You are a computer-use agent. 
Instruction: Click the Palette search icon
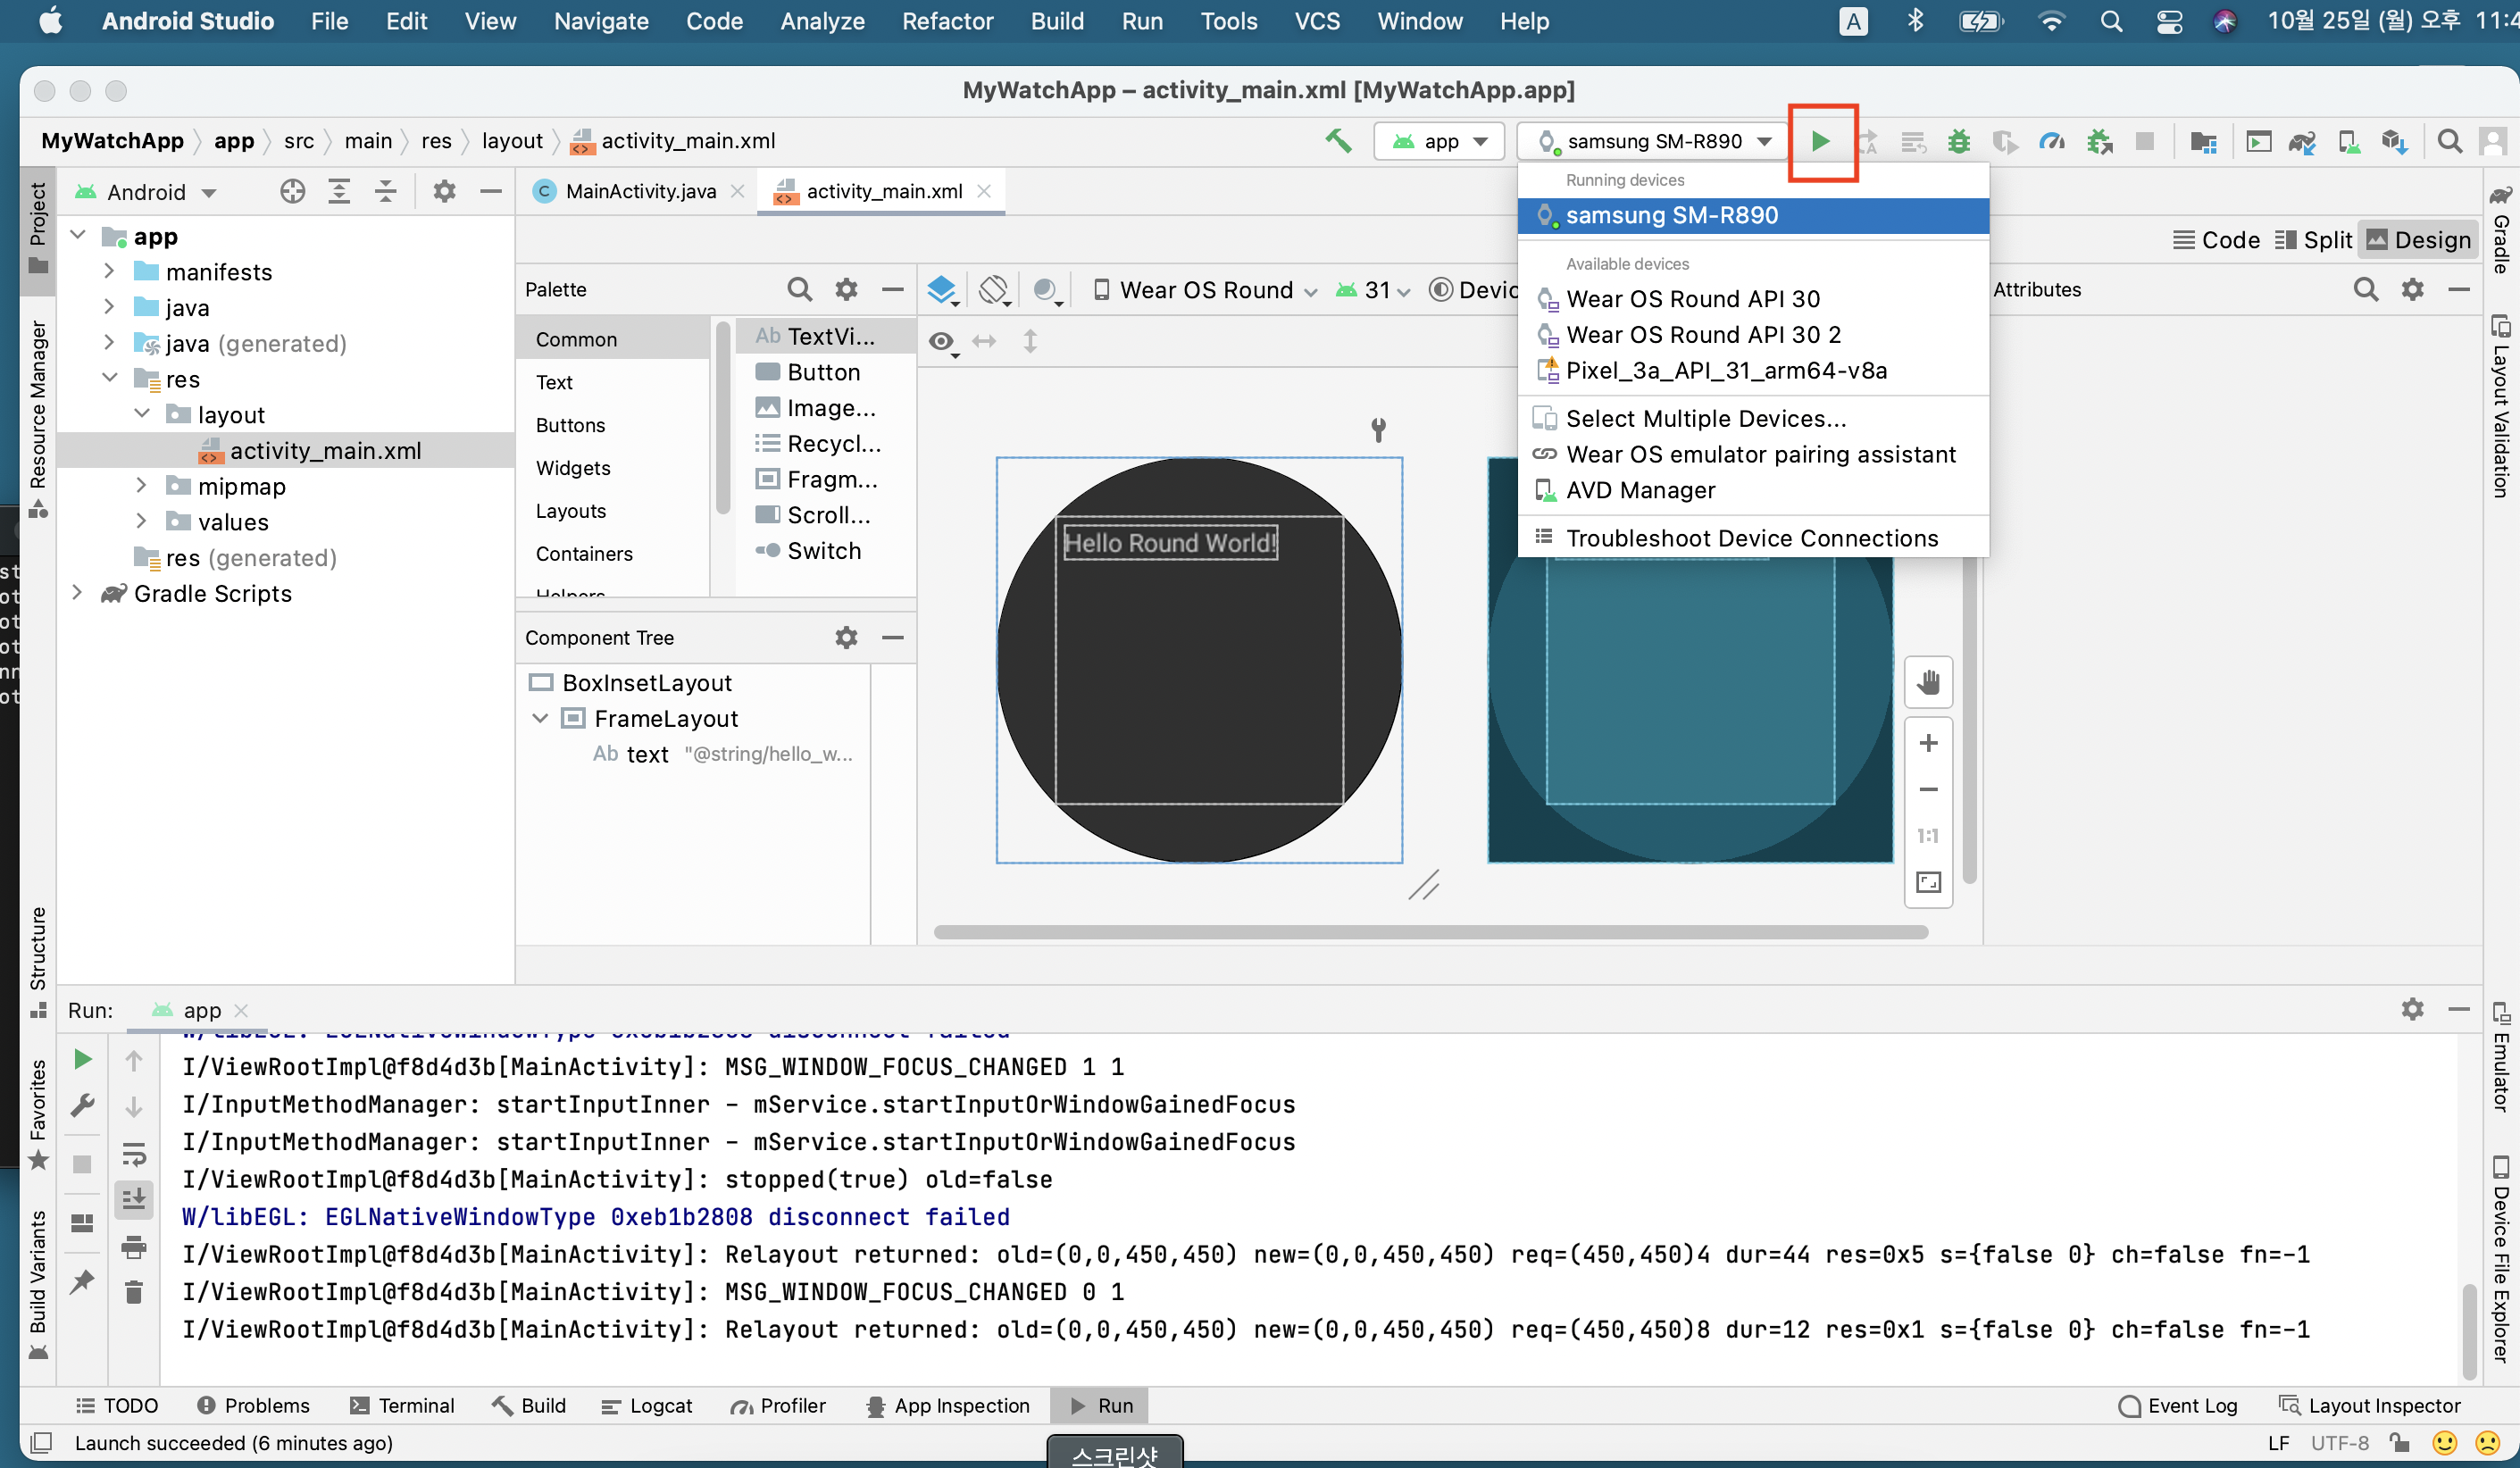(x=798, y=289)
